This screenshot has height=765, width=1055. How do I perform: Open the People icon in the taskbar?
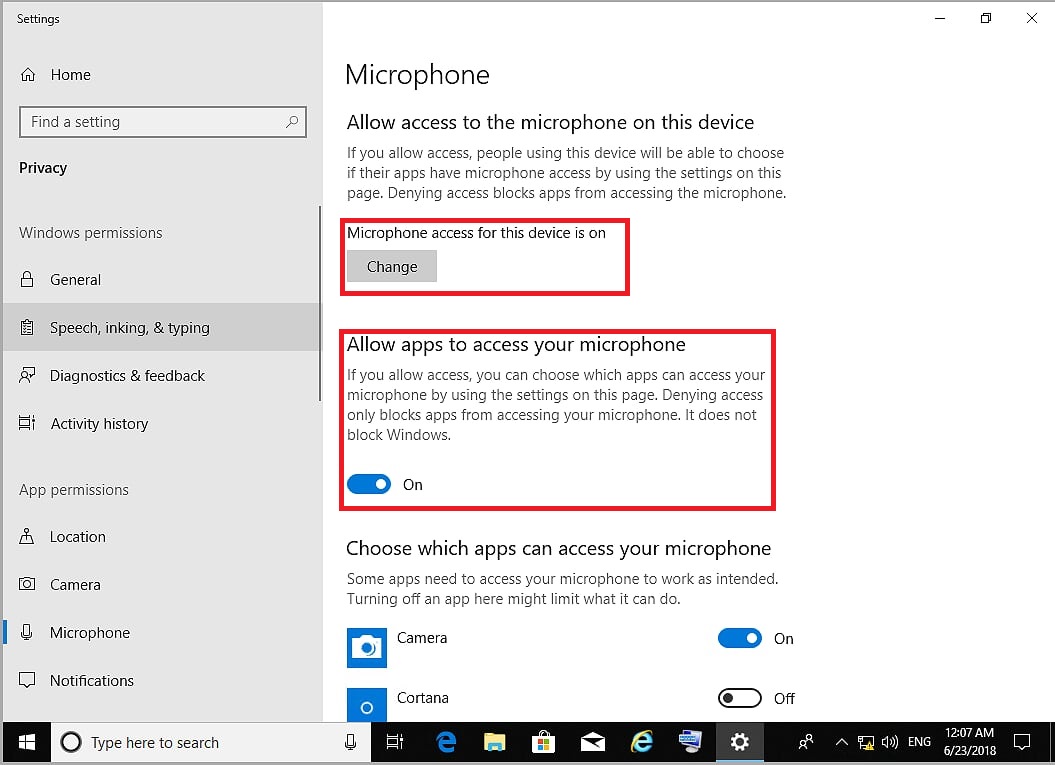coord(805,742)
